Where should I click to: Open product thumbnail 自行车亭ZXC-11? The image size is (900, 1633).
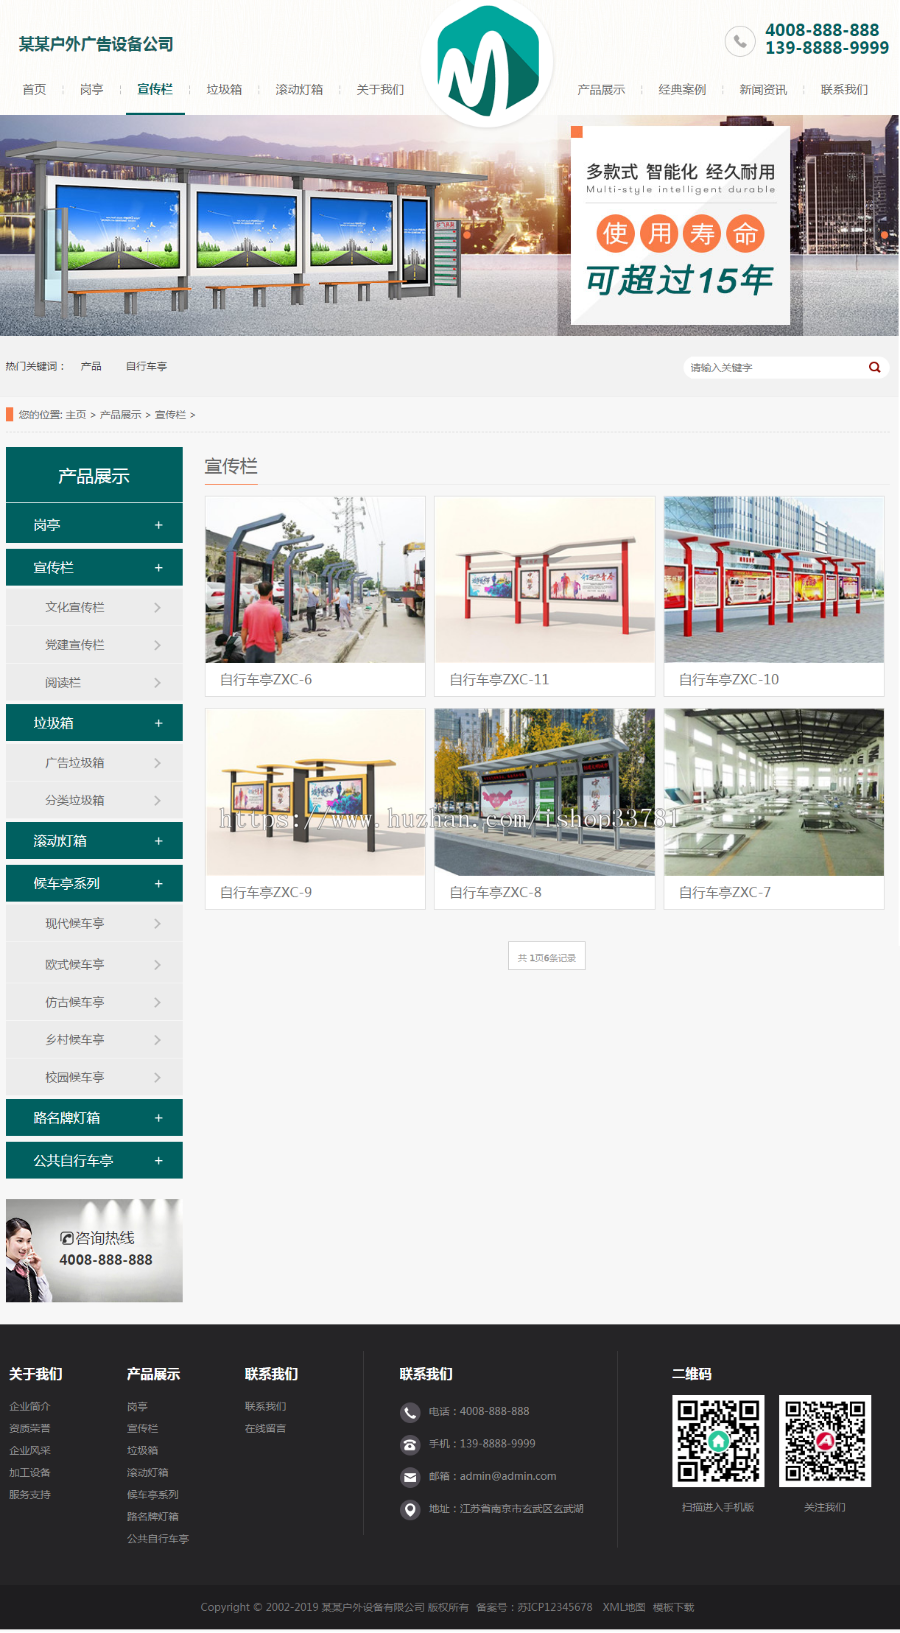[545, 580]
